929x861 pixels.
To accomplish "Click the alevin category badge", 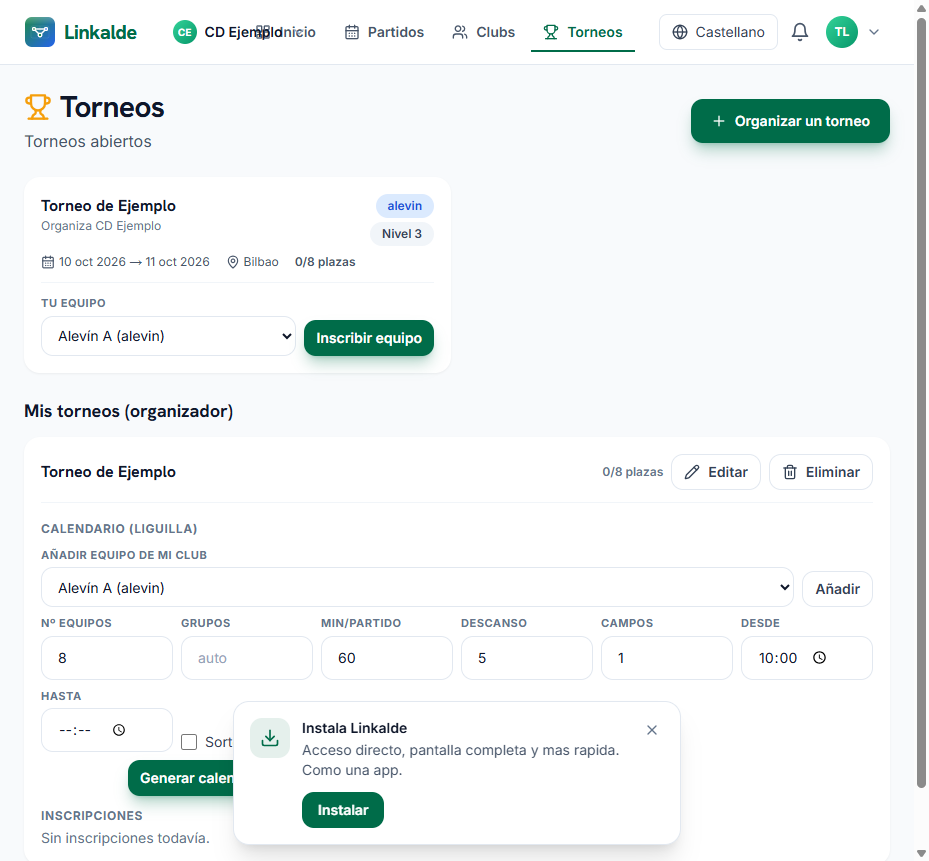I will coord(405,206).
